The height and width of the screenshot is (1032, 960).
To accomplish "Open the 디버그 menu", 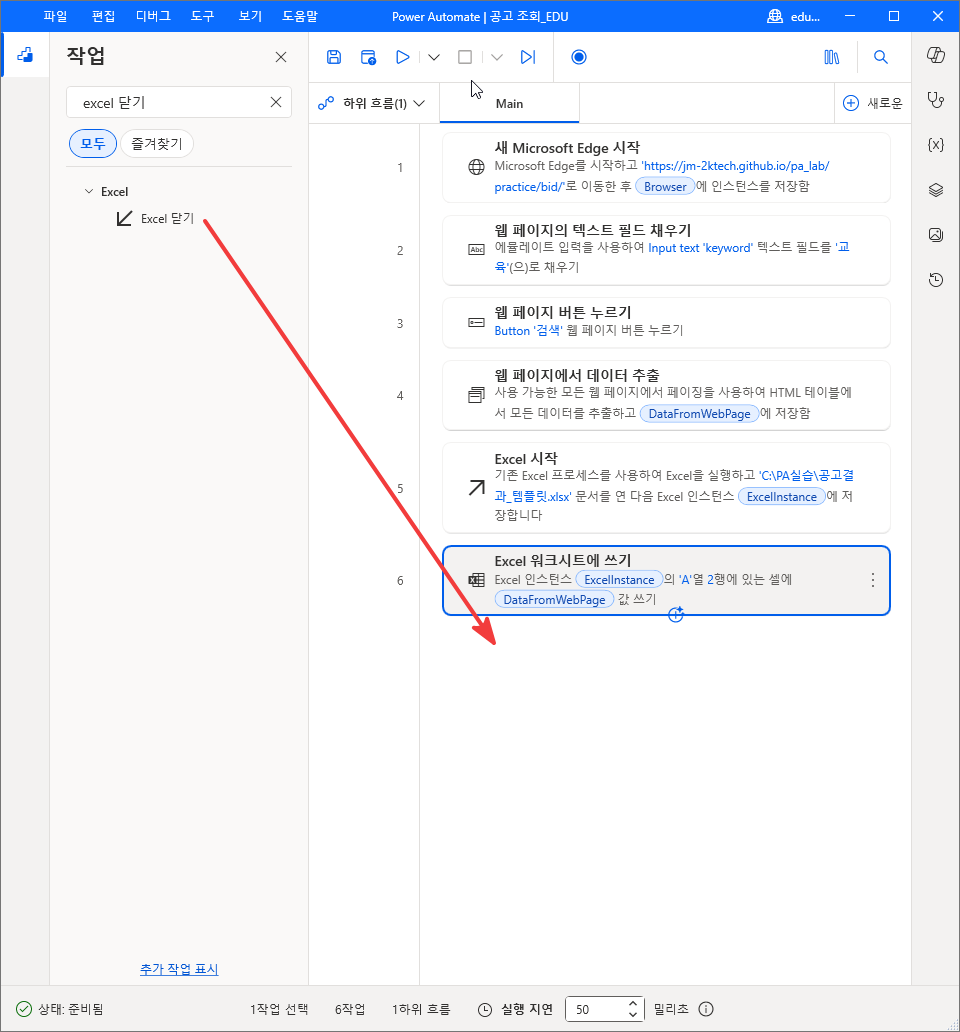I will pyautogui.click(x=153, y=16).
